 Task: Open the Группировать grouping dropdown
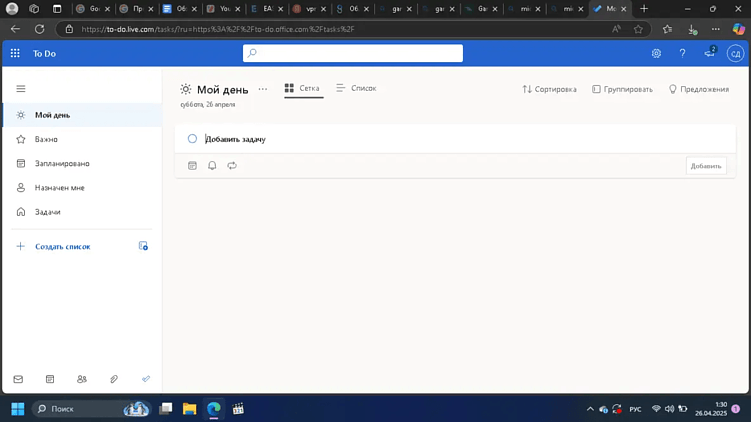click(622, 89)
